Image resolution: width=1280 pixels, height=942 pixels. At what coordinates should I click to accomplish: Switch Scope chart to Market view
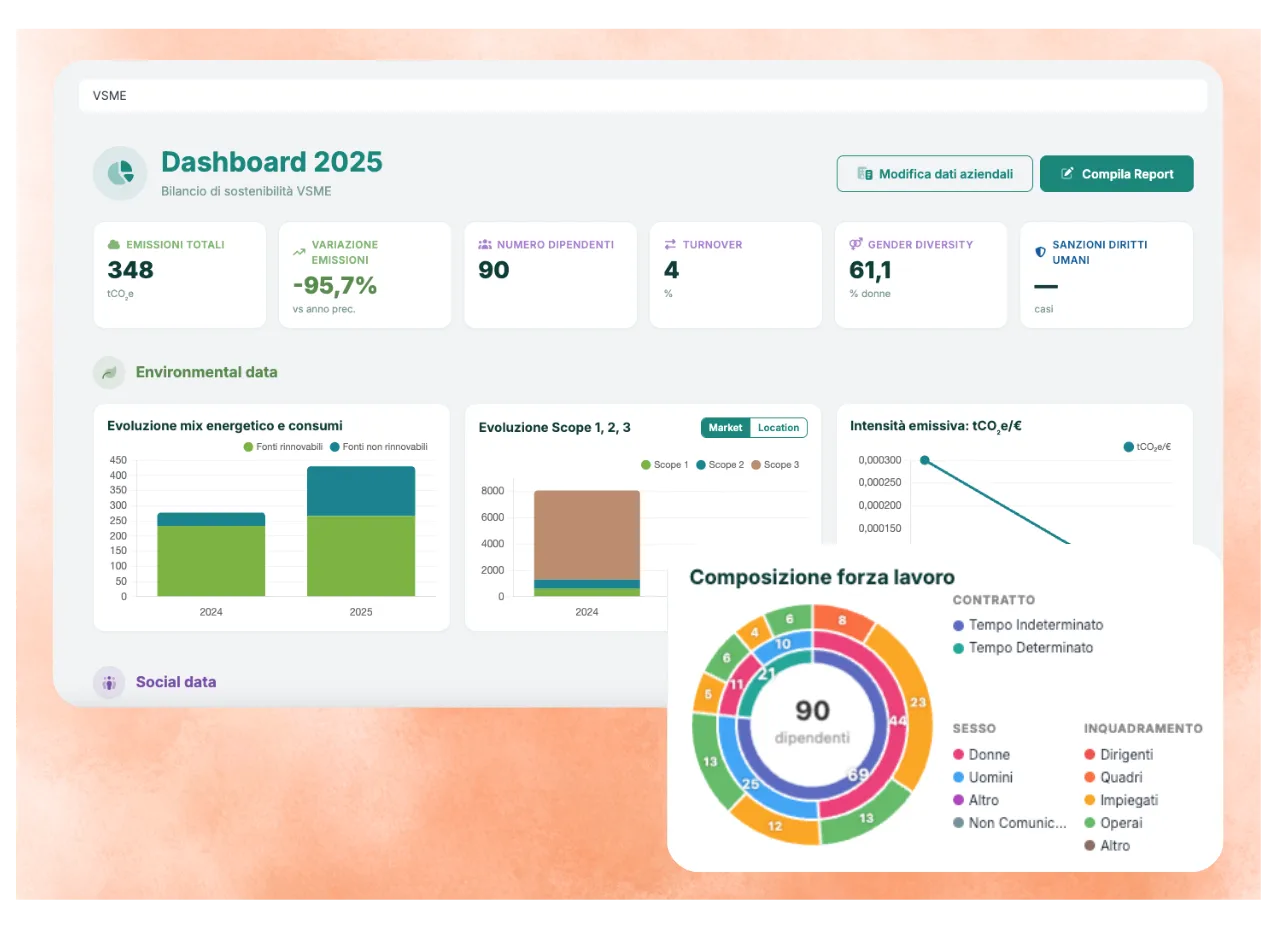tap(726, 428)
